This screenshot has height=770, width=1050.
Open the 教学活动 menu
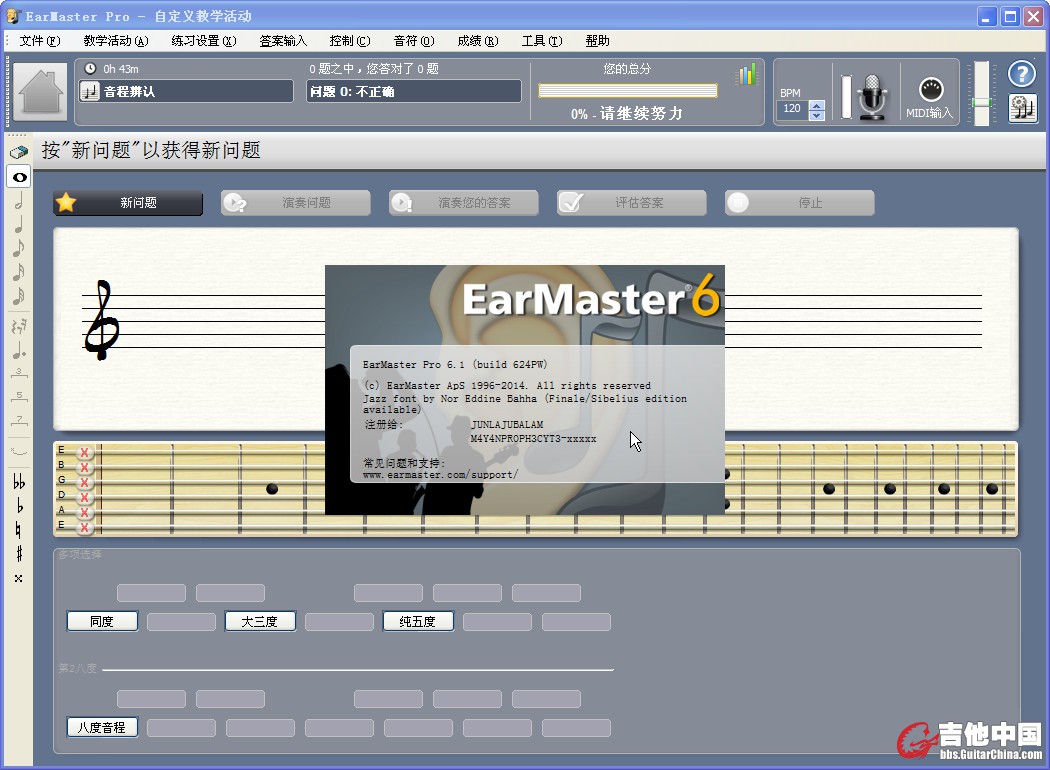(115, 41)
